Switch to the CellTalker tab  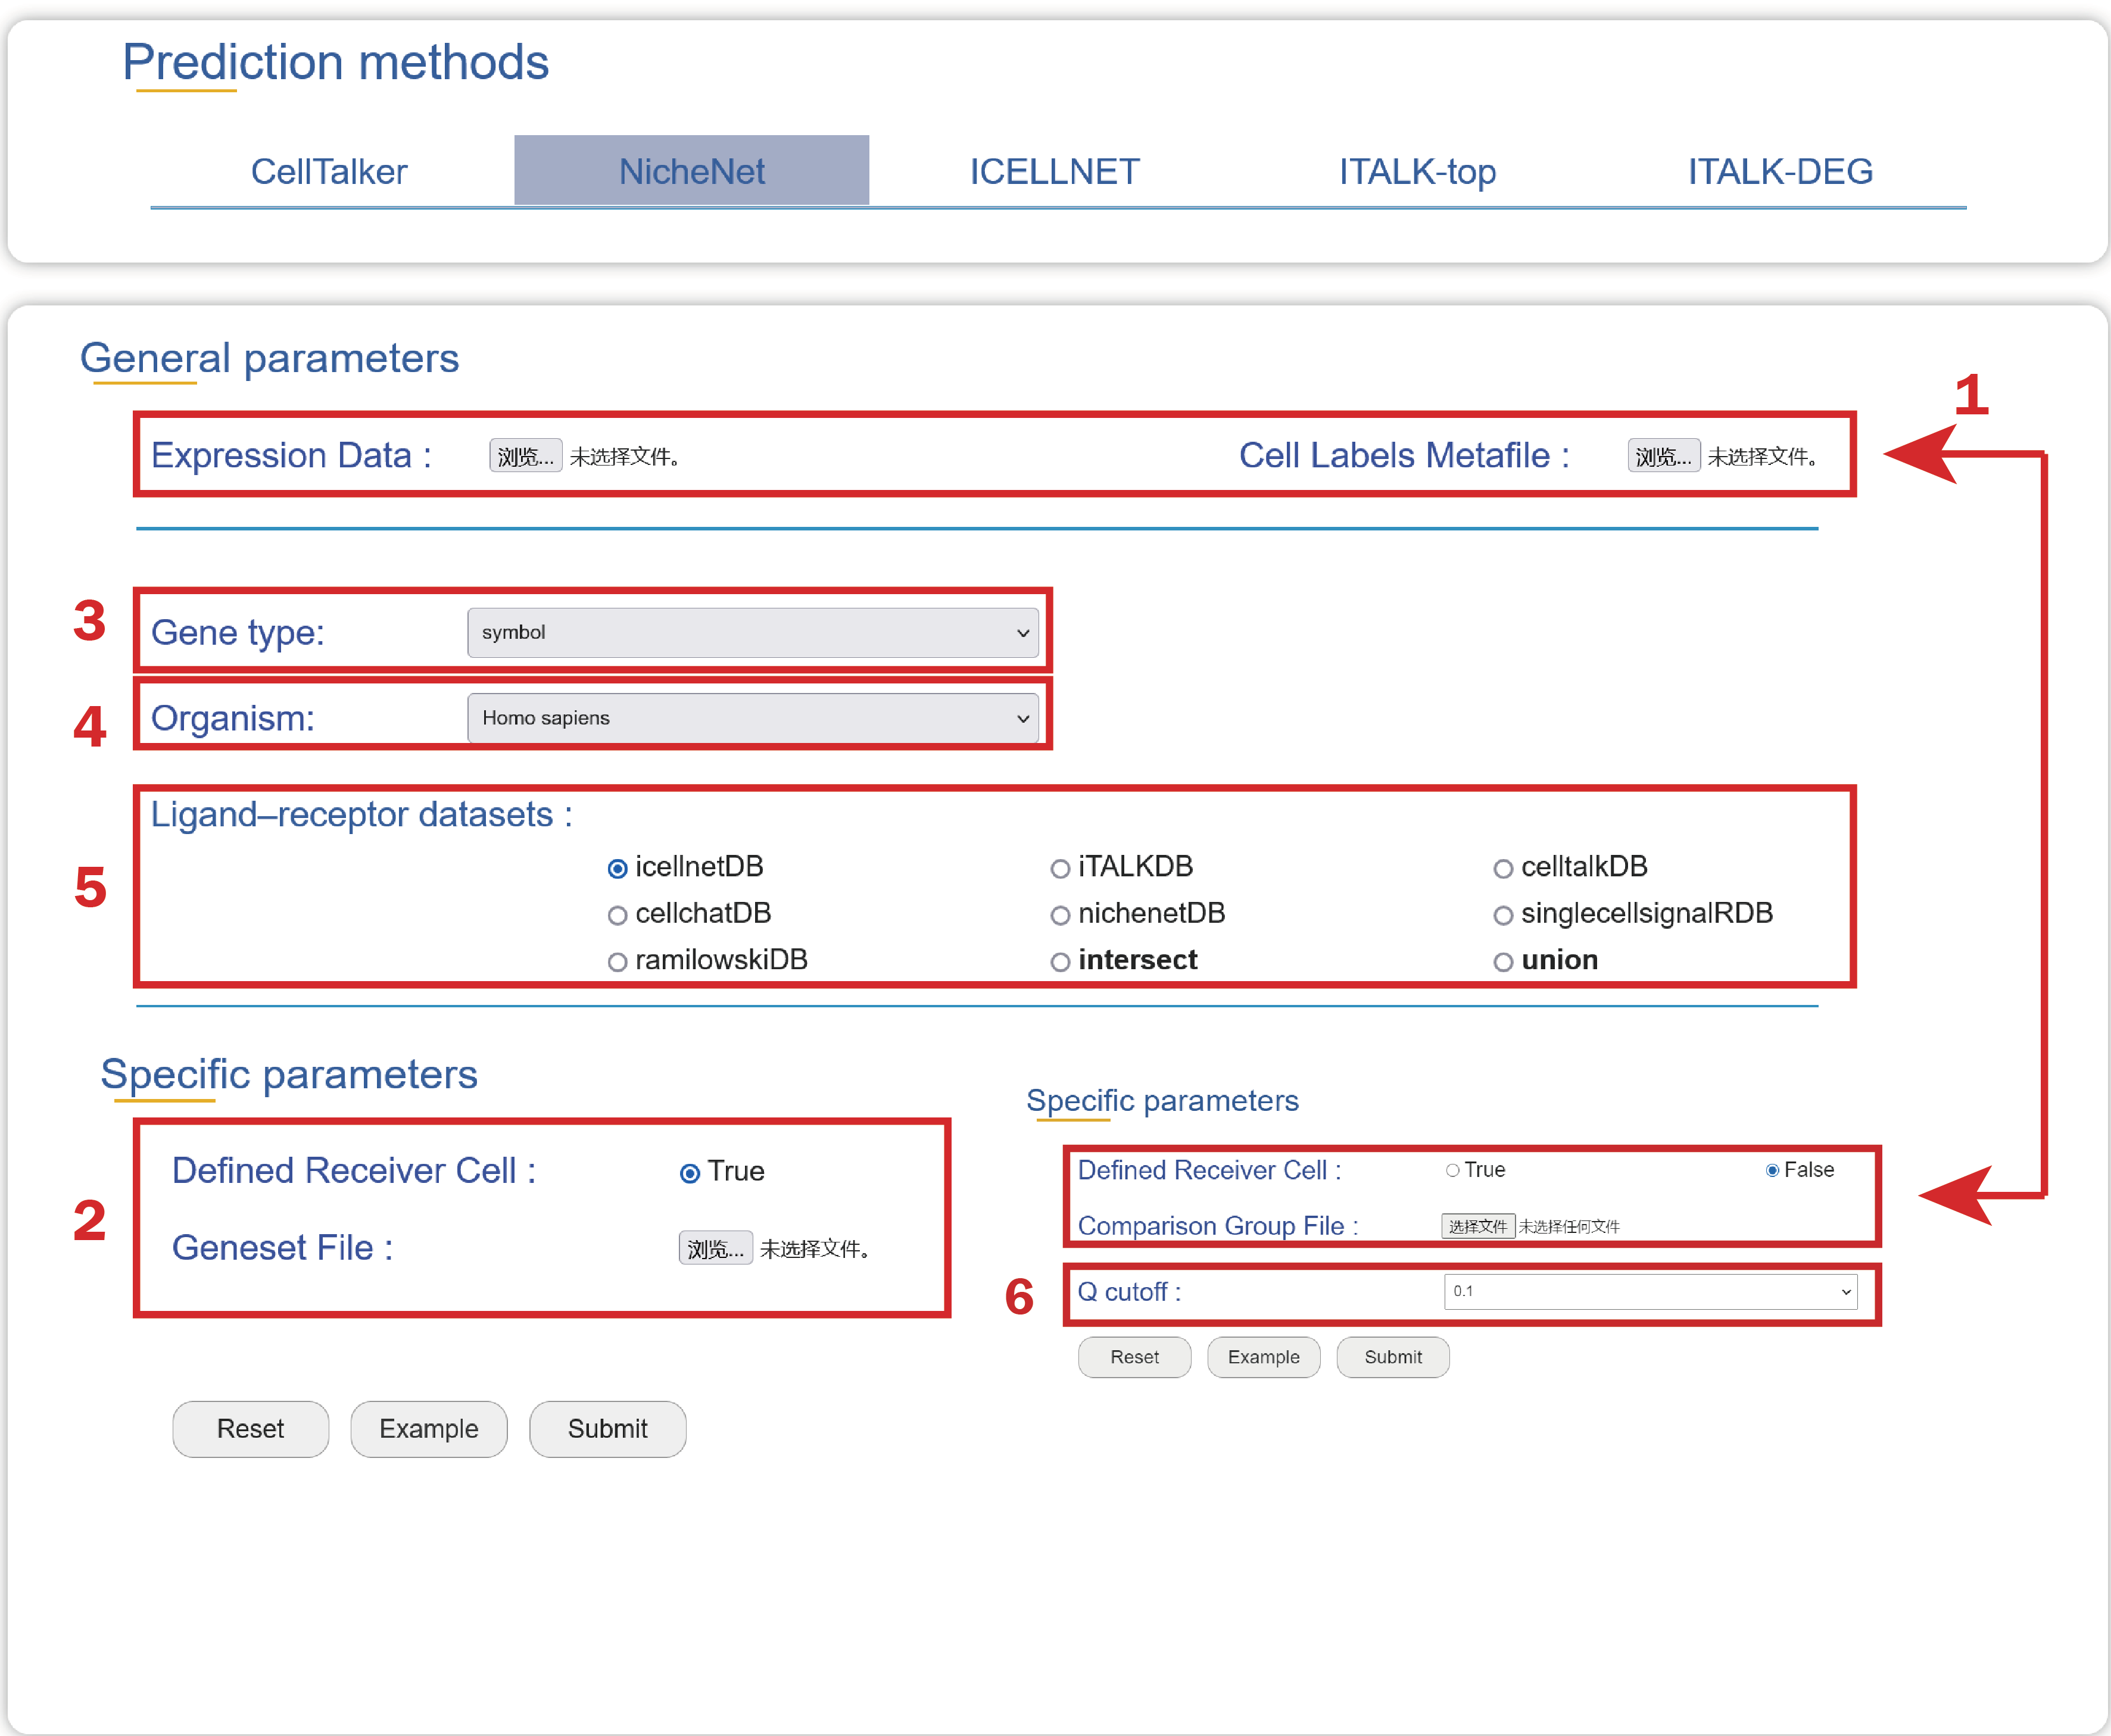click(x=328, y=171)
